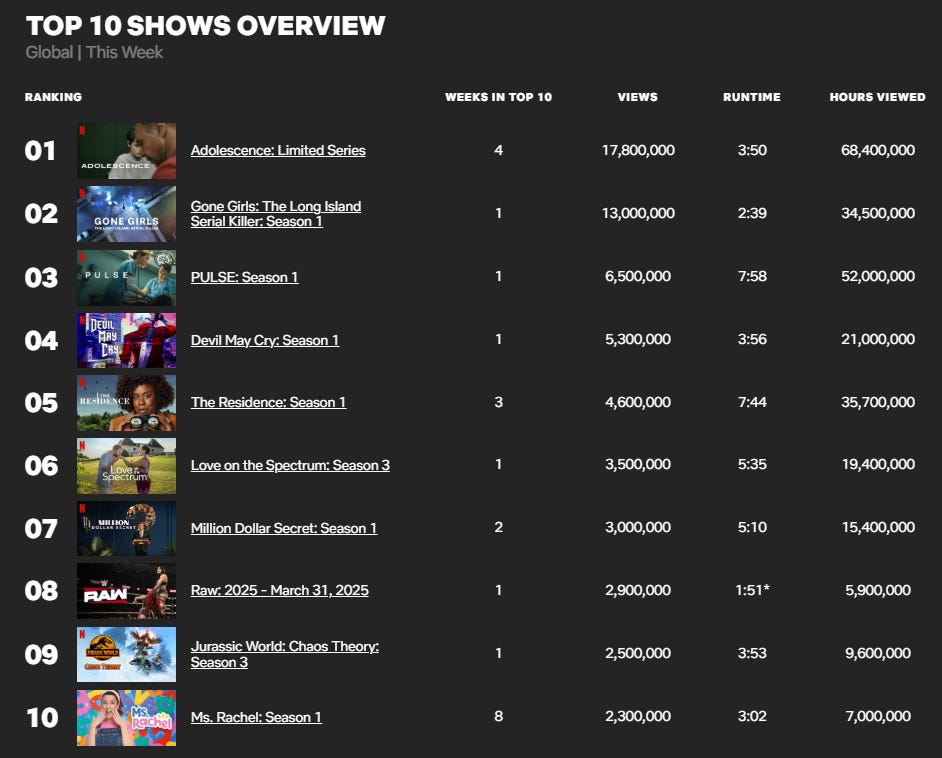Click the RUNTIME column header
Screen dimensions: 942x758
752,97
